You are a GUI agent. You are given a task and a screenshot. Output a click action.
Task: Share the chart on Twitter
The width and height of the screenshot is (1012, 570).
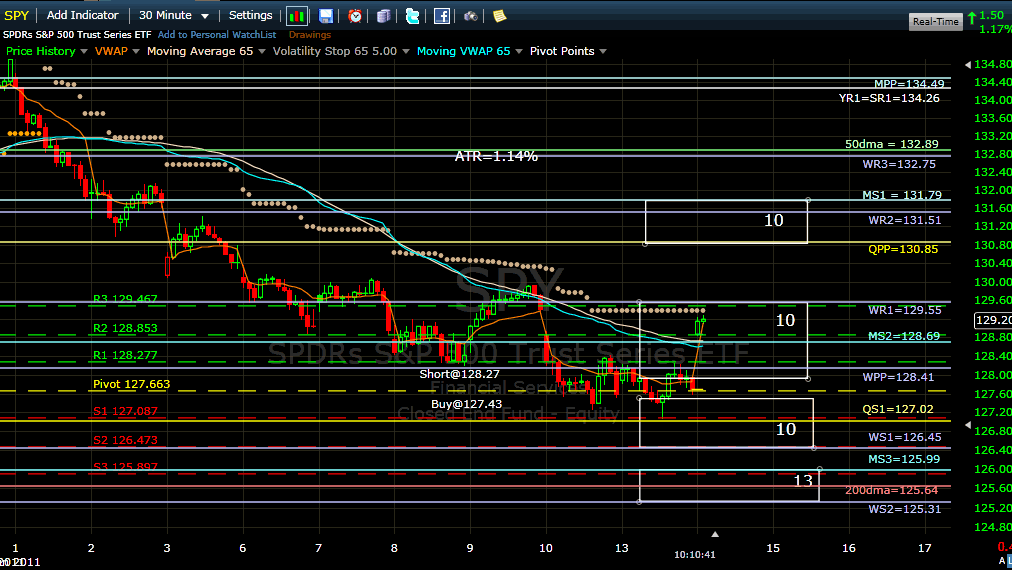[412, 16]
